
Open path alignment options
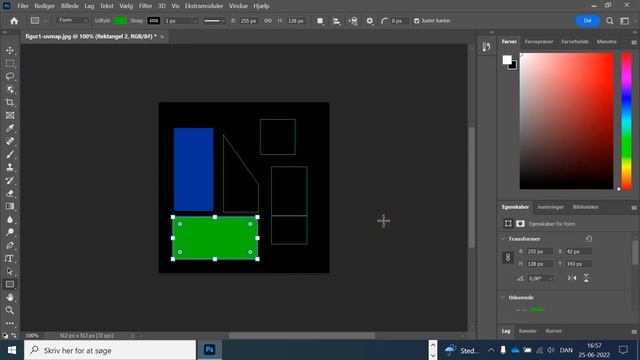pos(336,21)
